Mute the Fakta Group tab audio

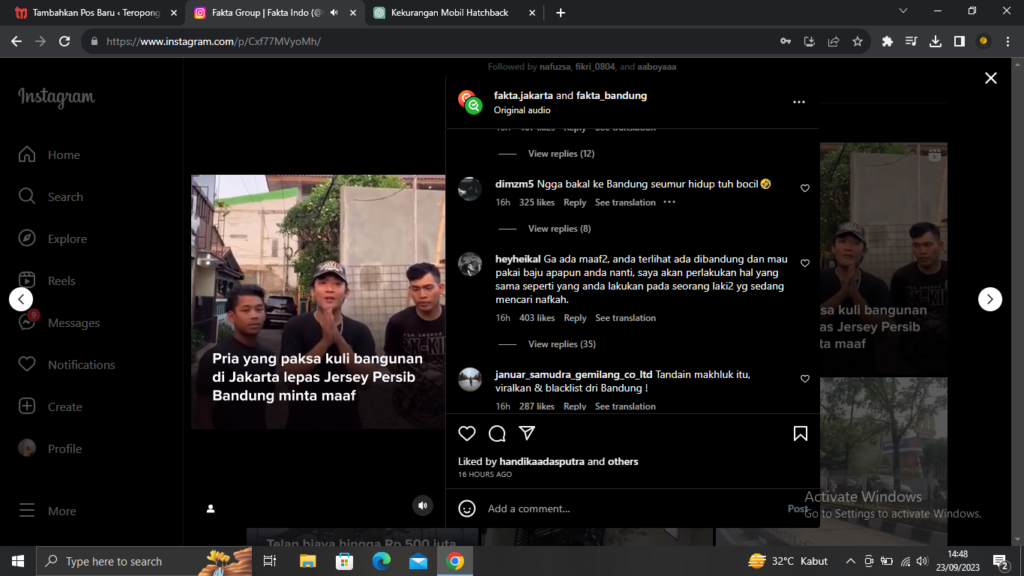[334, 12]
